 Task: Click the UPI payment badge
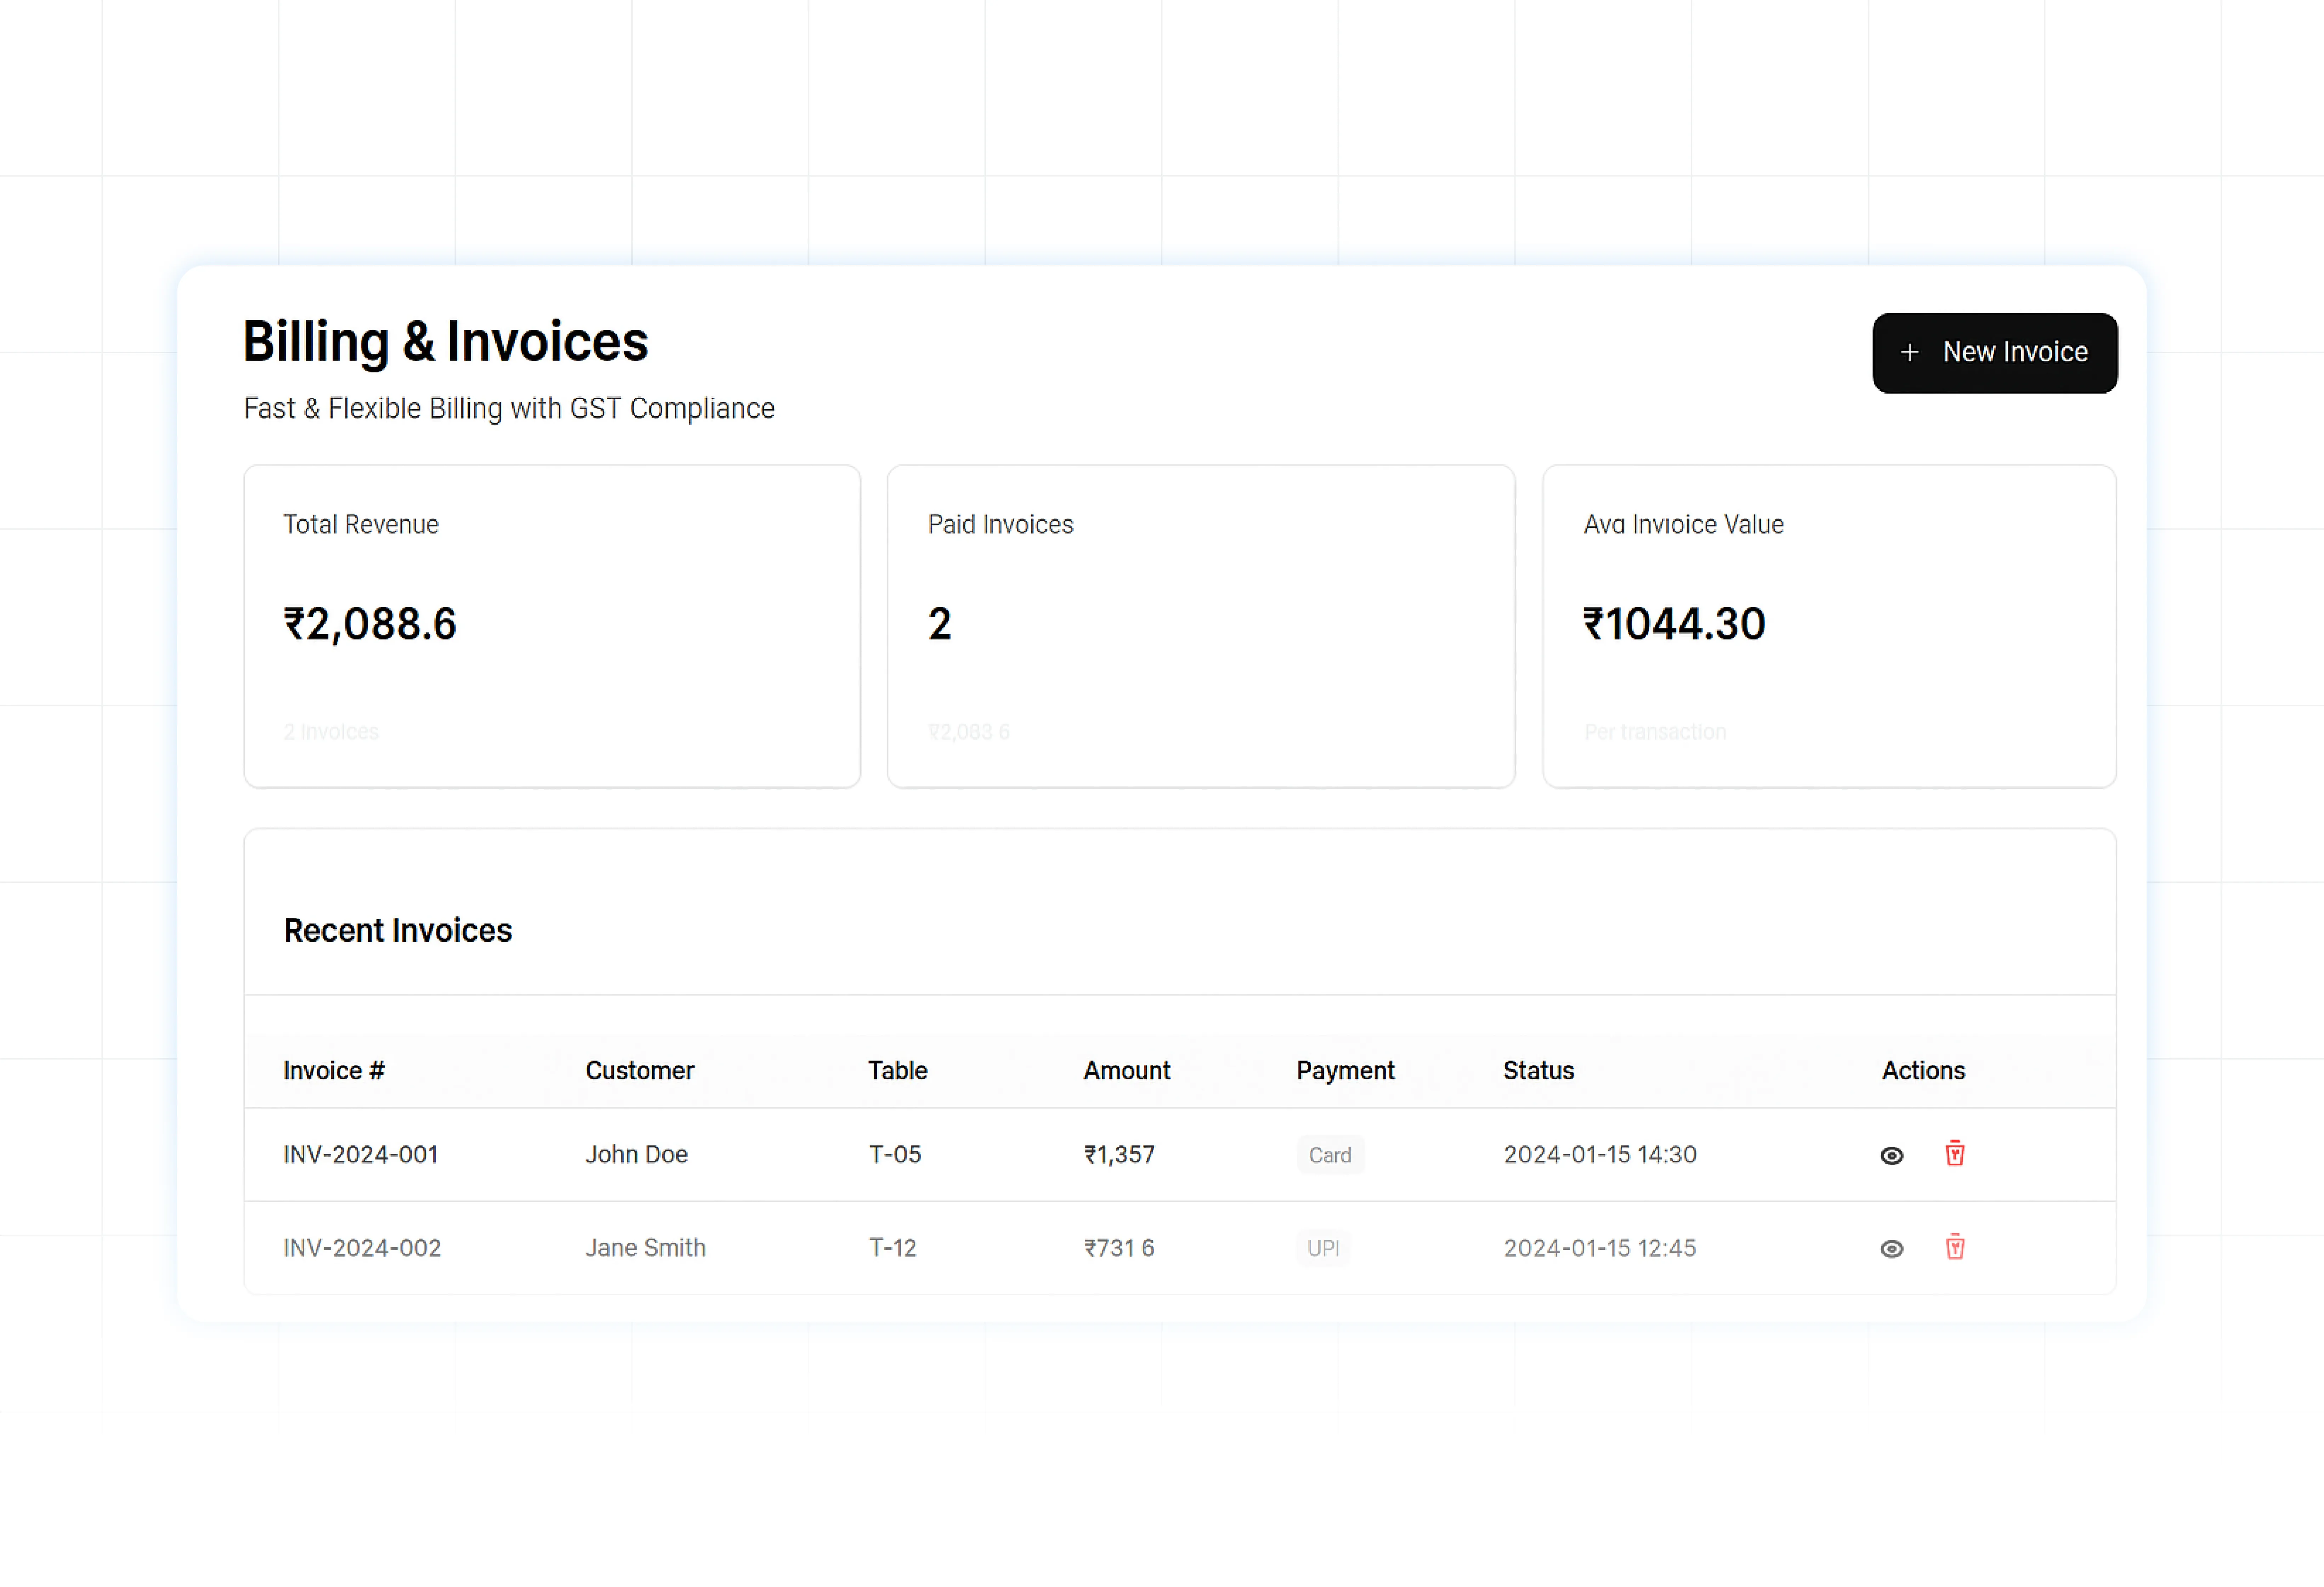point(1322,1248)
